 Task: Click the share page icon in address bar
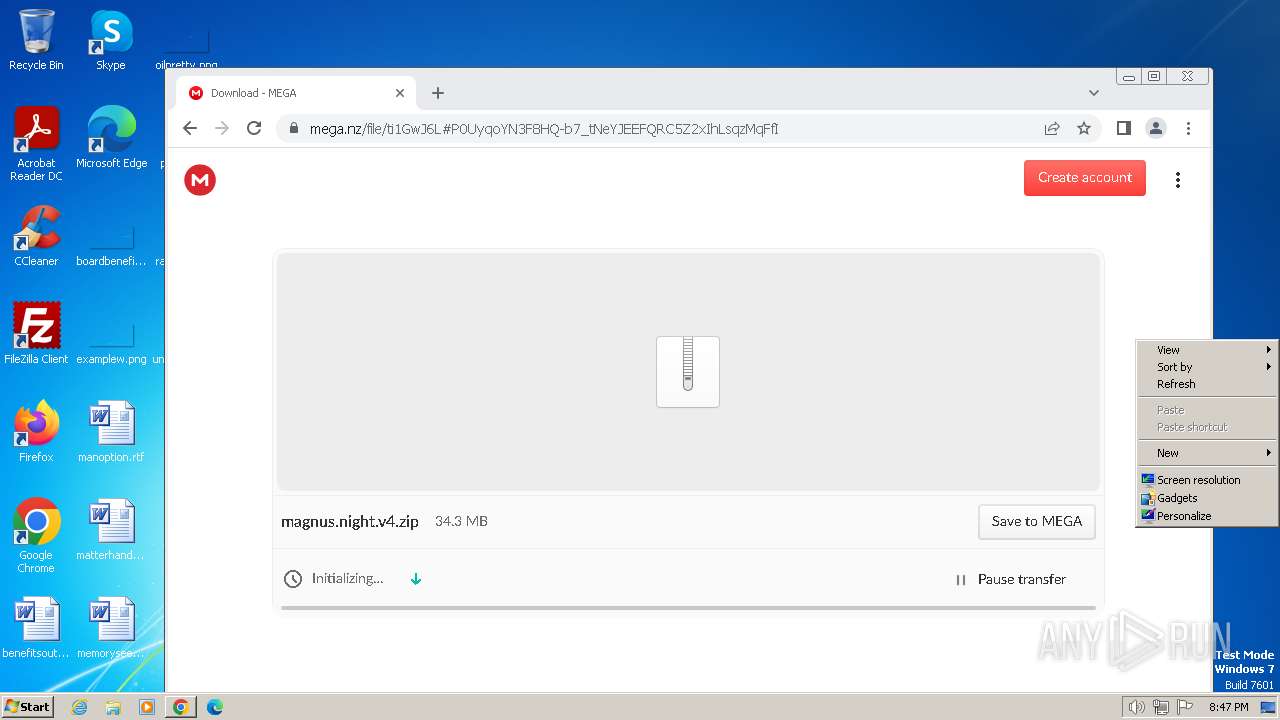(x=1052, y=128)
